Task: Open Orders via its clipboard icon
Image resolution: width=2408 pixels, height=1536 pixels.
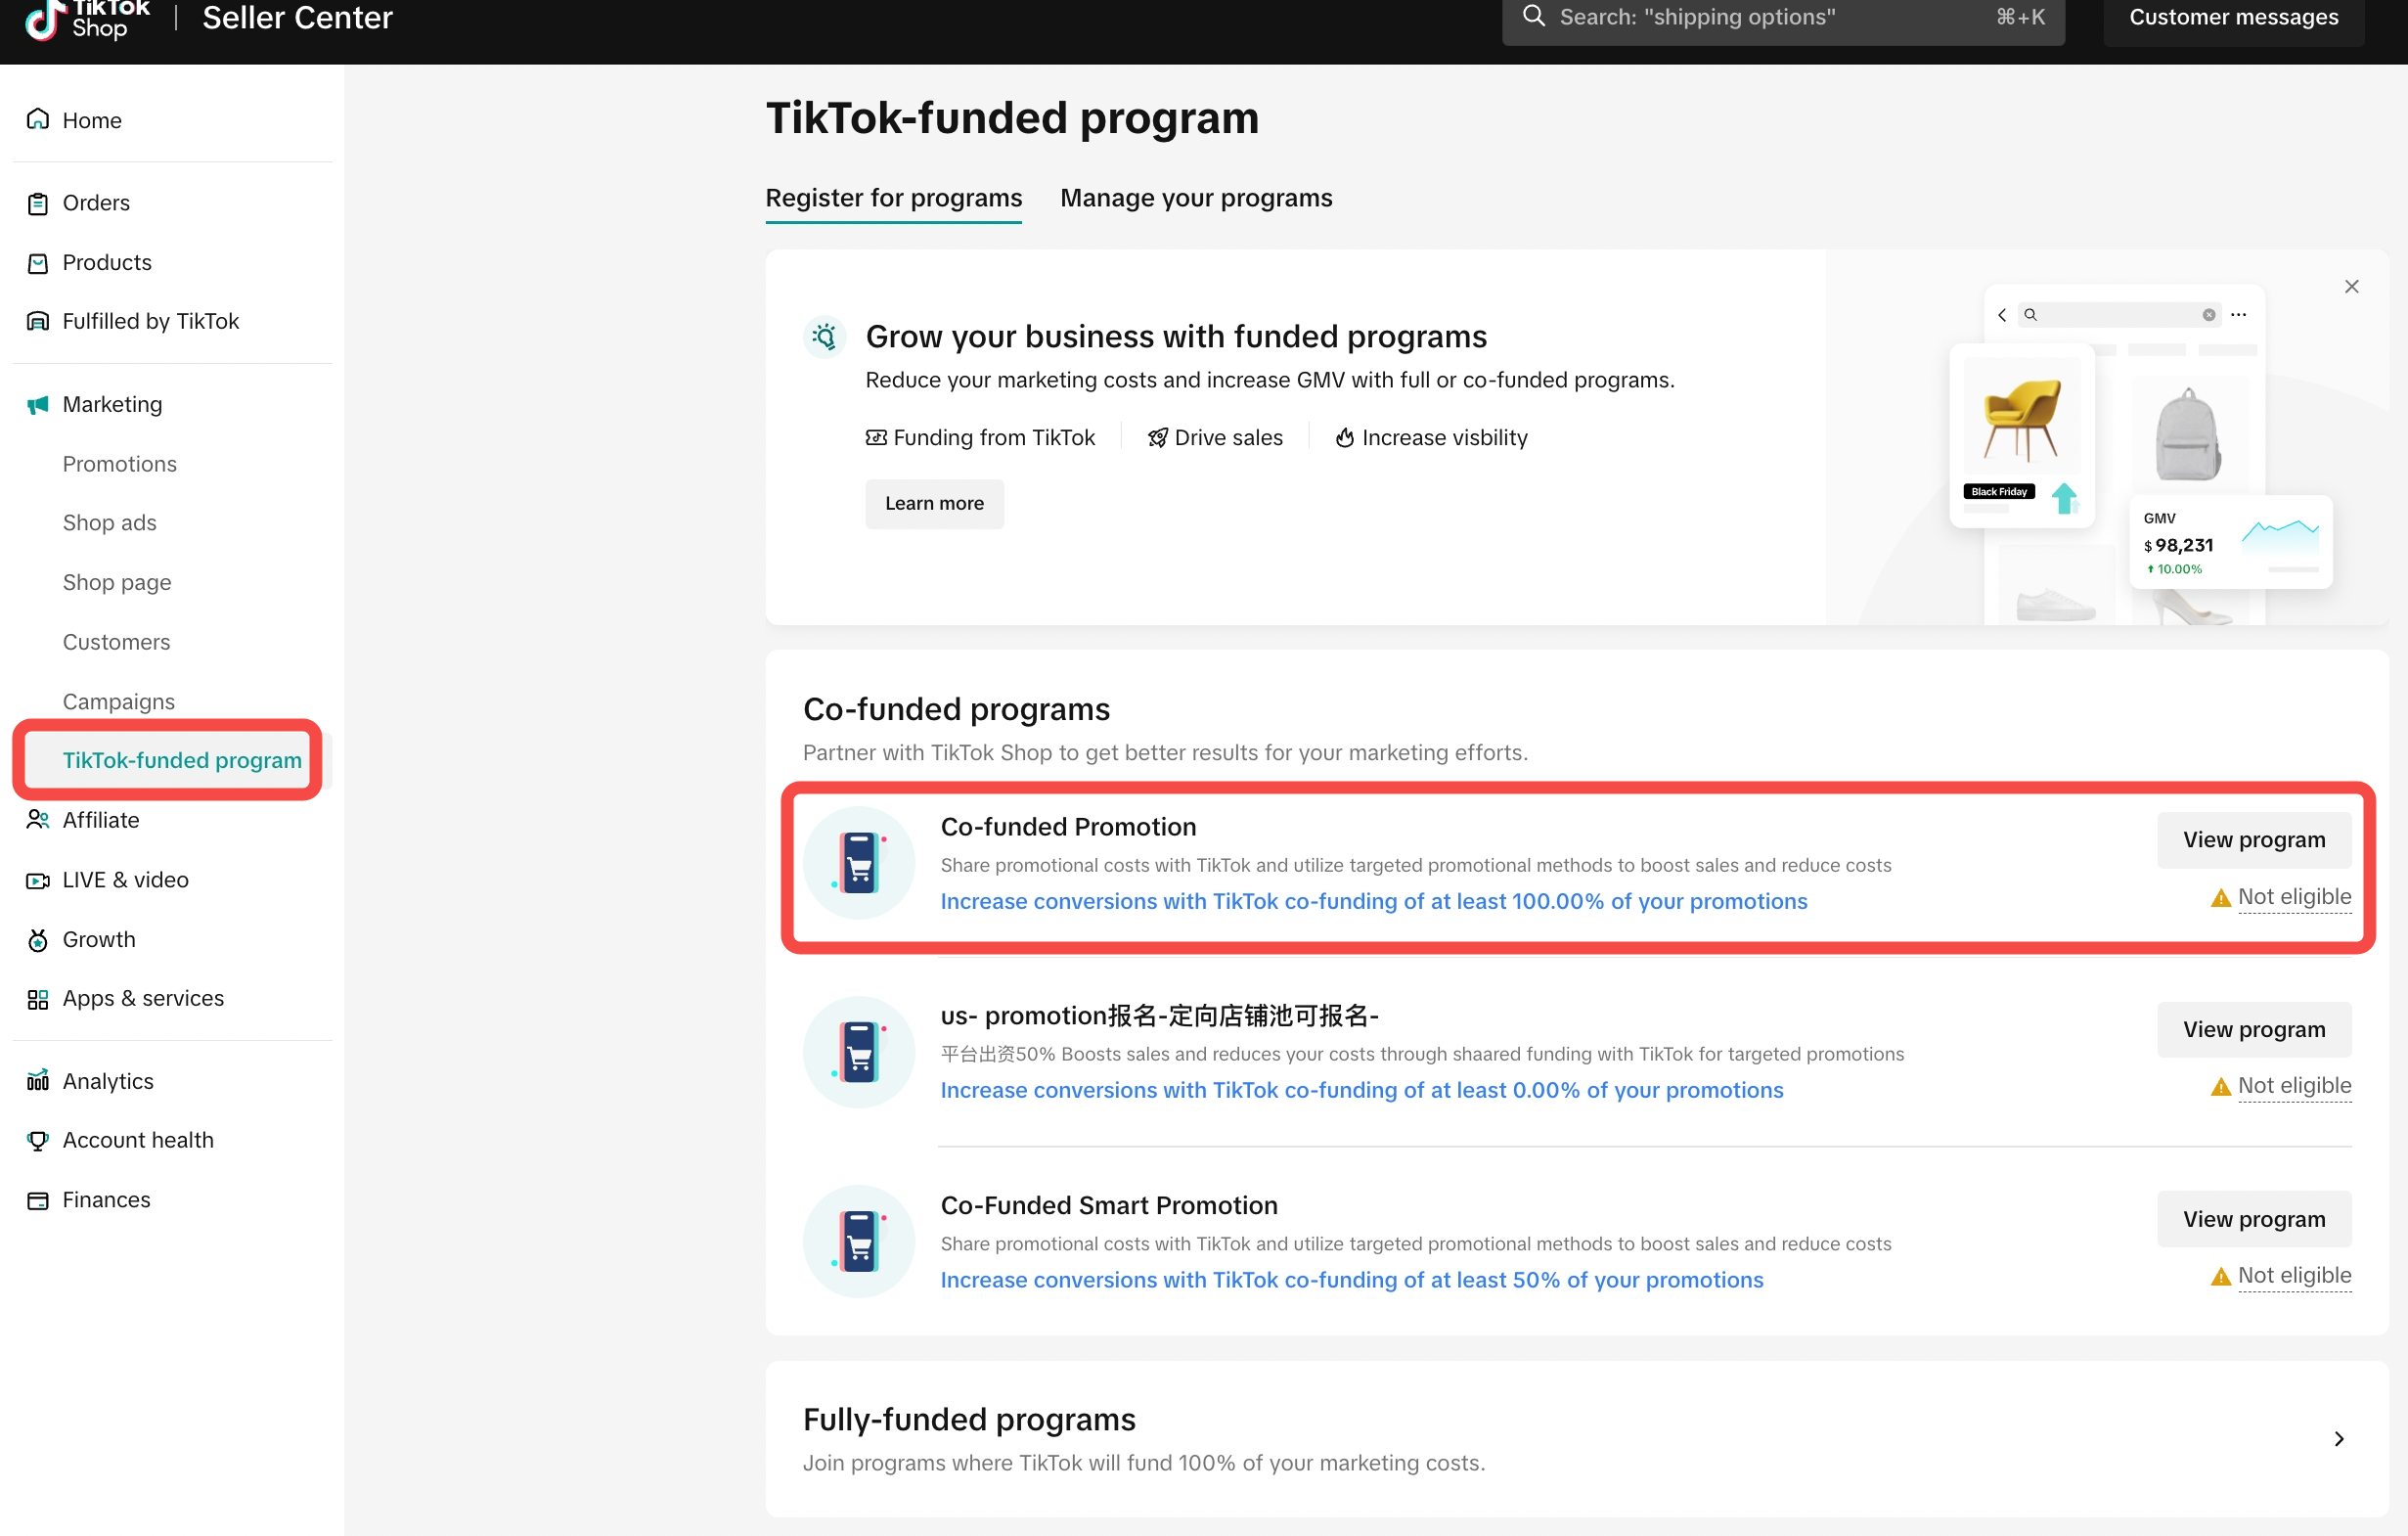Action: click(x=38, y=203)
